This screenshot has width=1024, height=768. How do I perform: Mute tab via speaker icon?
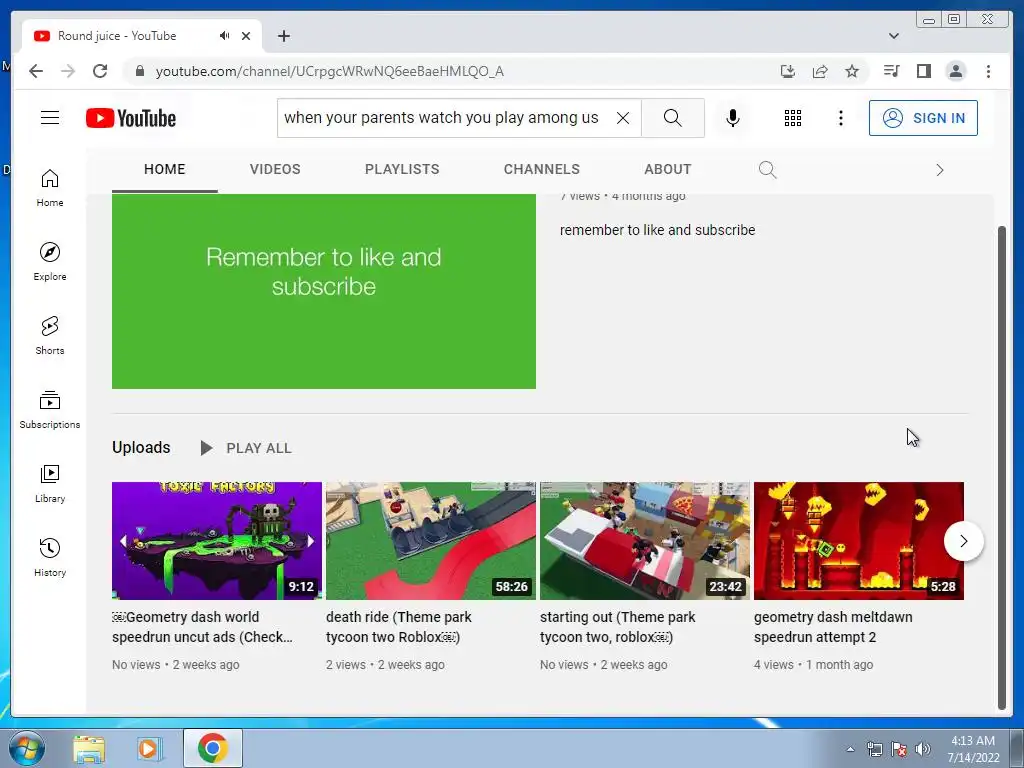(225, 36)
